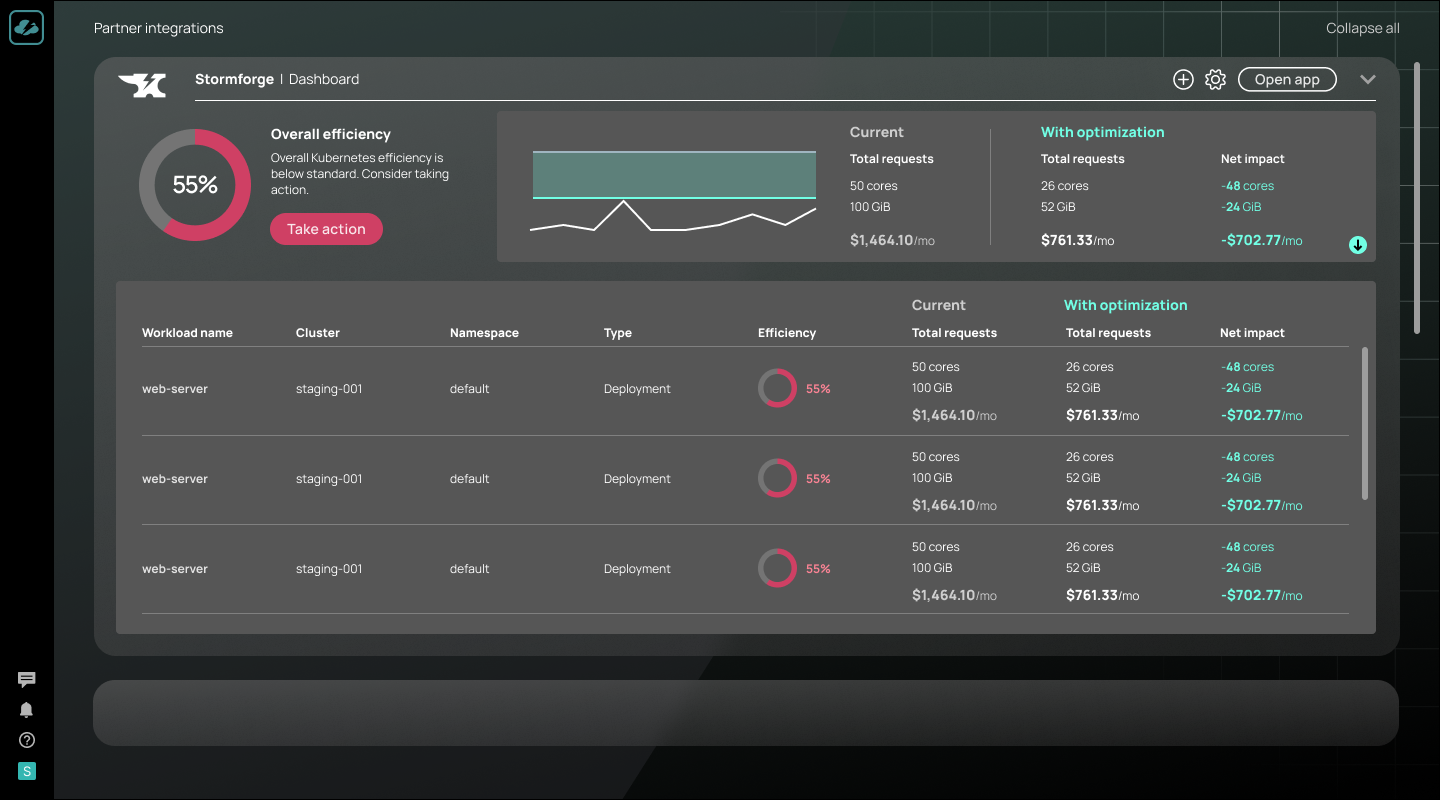Screen dimensions: 1440x800
Task: Open the notifications bell
Action: click(27, 710)
